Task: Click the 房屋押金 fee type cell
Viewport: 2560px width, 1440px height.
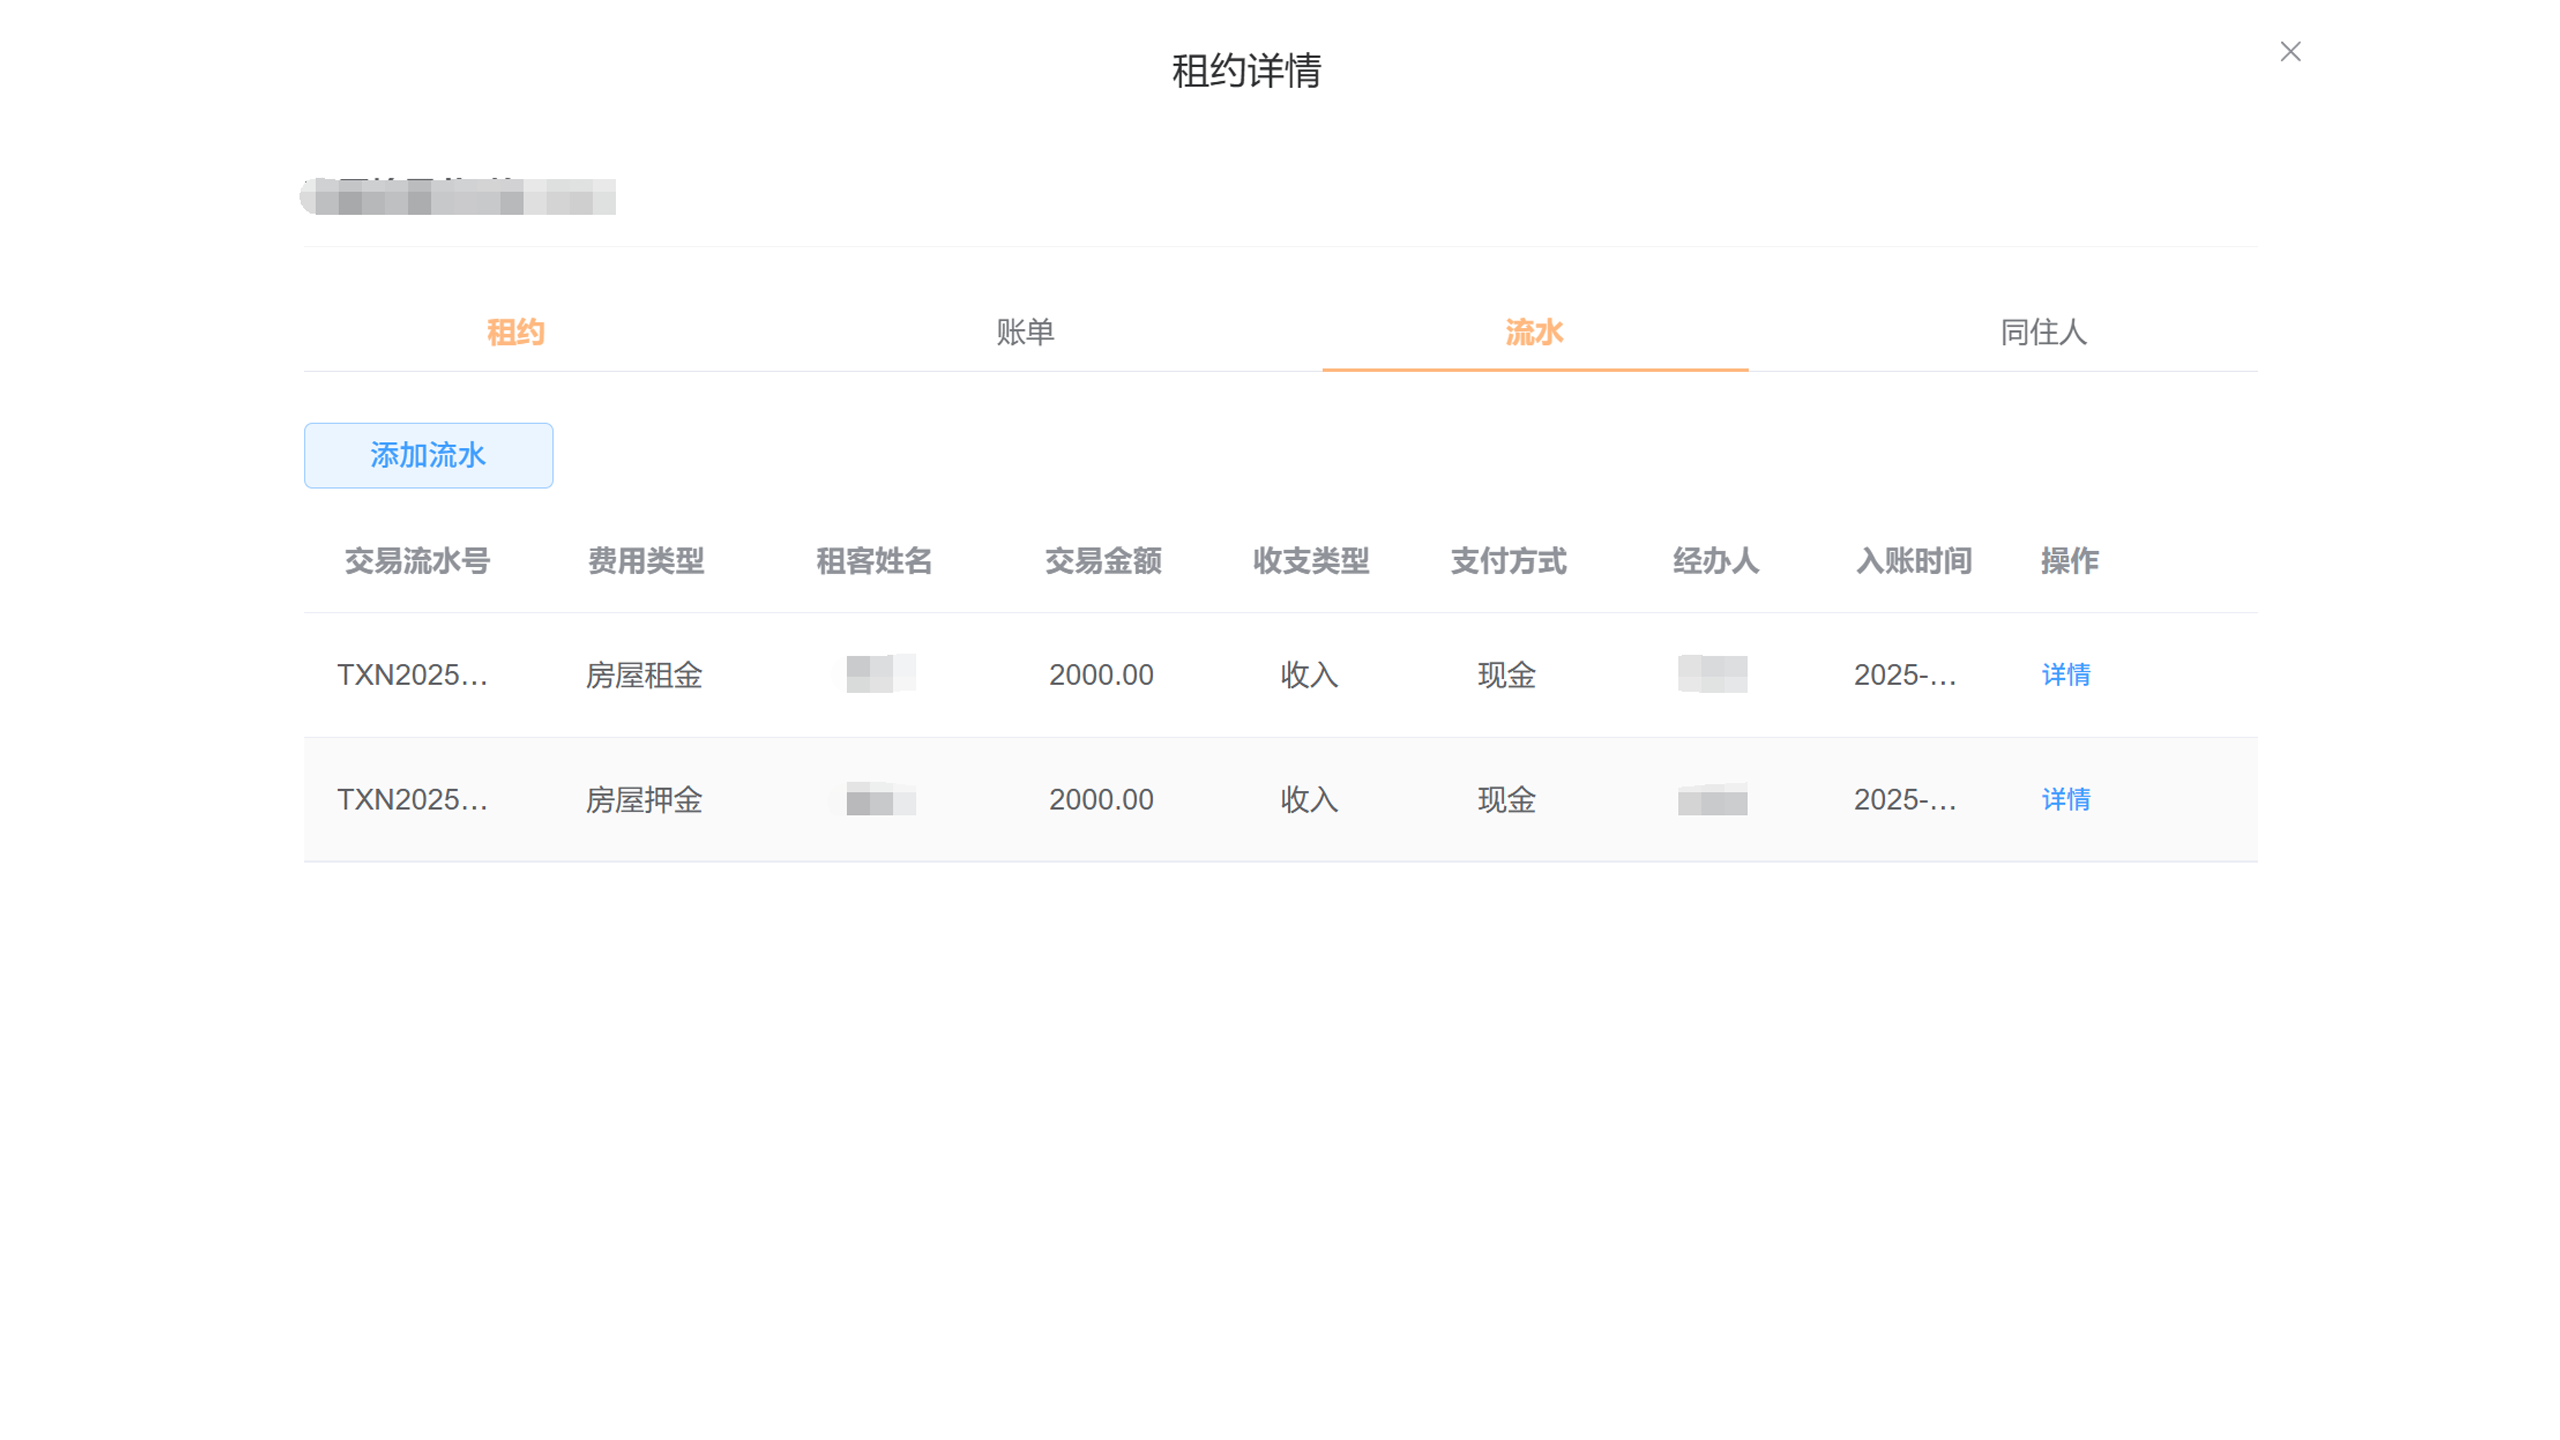Action: click(644, 800)
